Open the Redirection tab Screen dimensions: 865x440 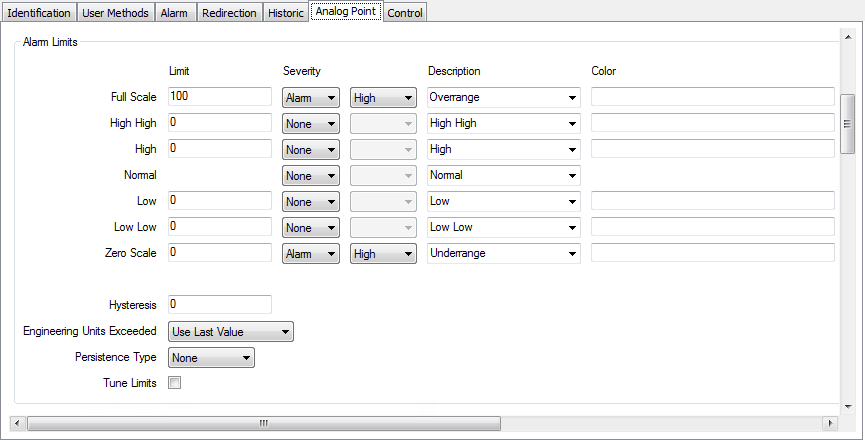pos(227,13)
